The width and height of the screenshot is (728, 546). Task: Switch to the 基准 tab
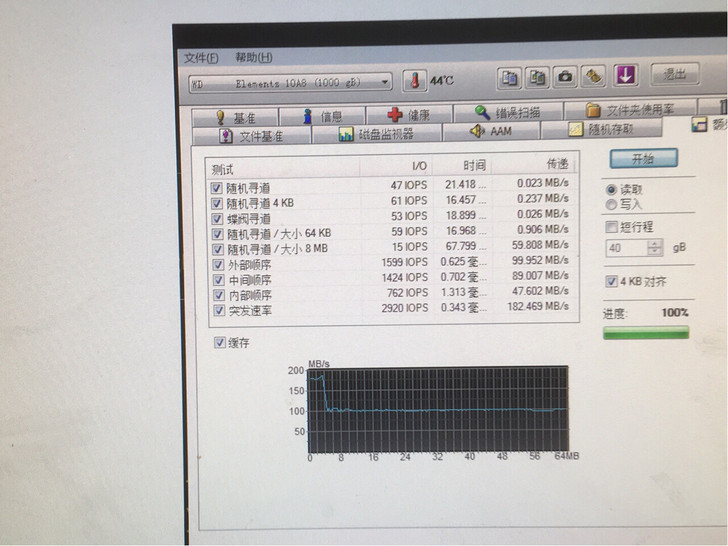click(x=235, y=117)
